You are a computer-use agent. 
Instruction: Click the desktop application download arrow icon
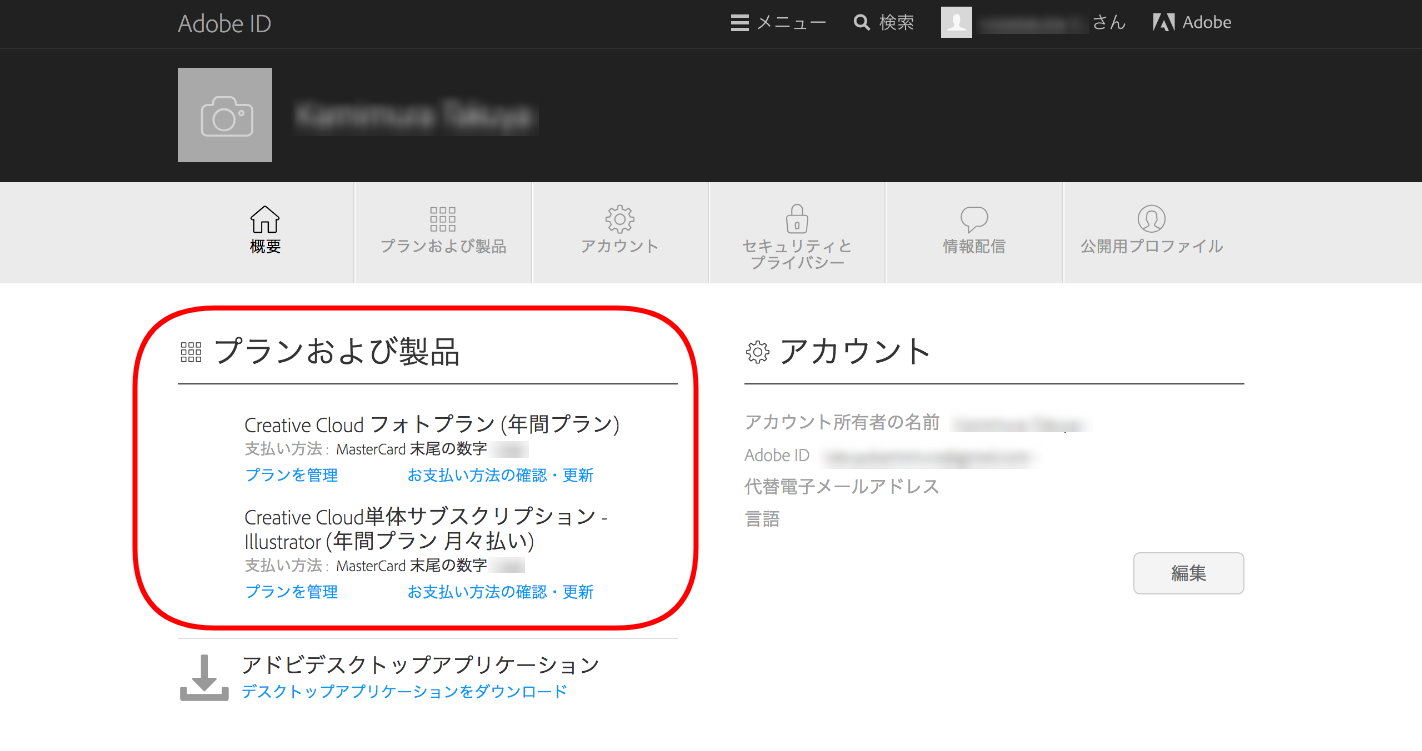(204, 678)
